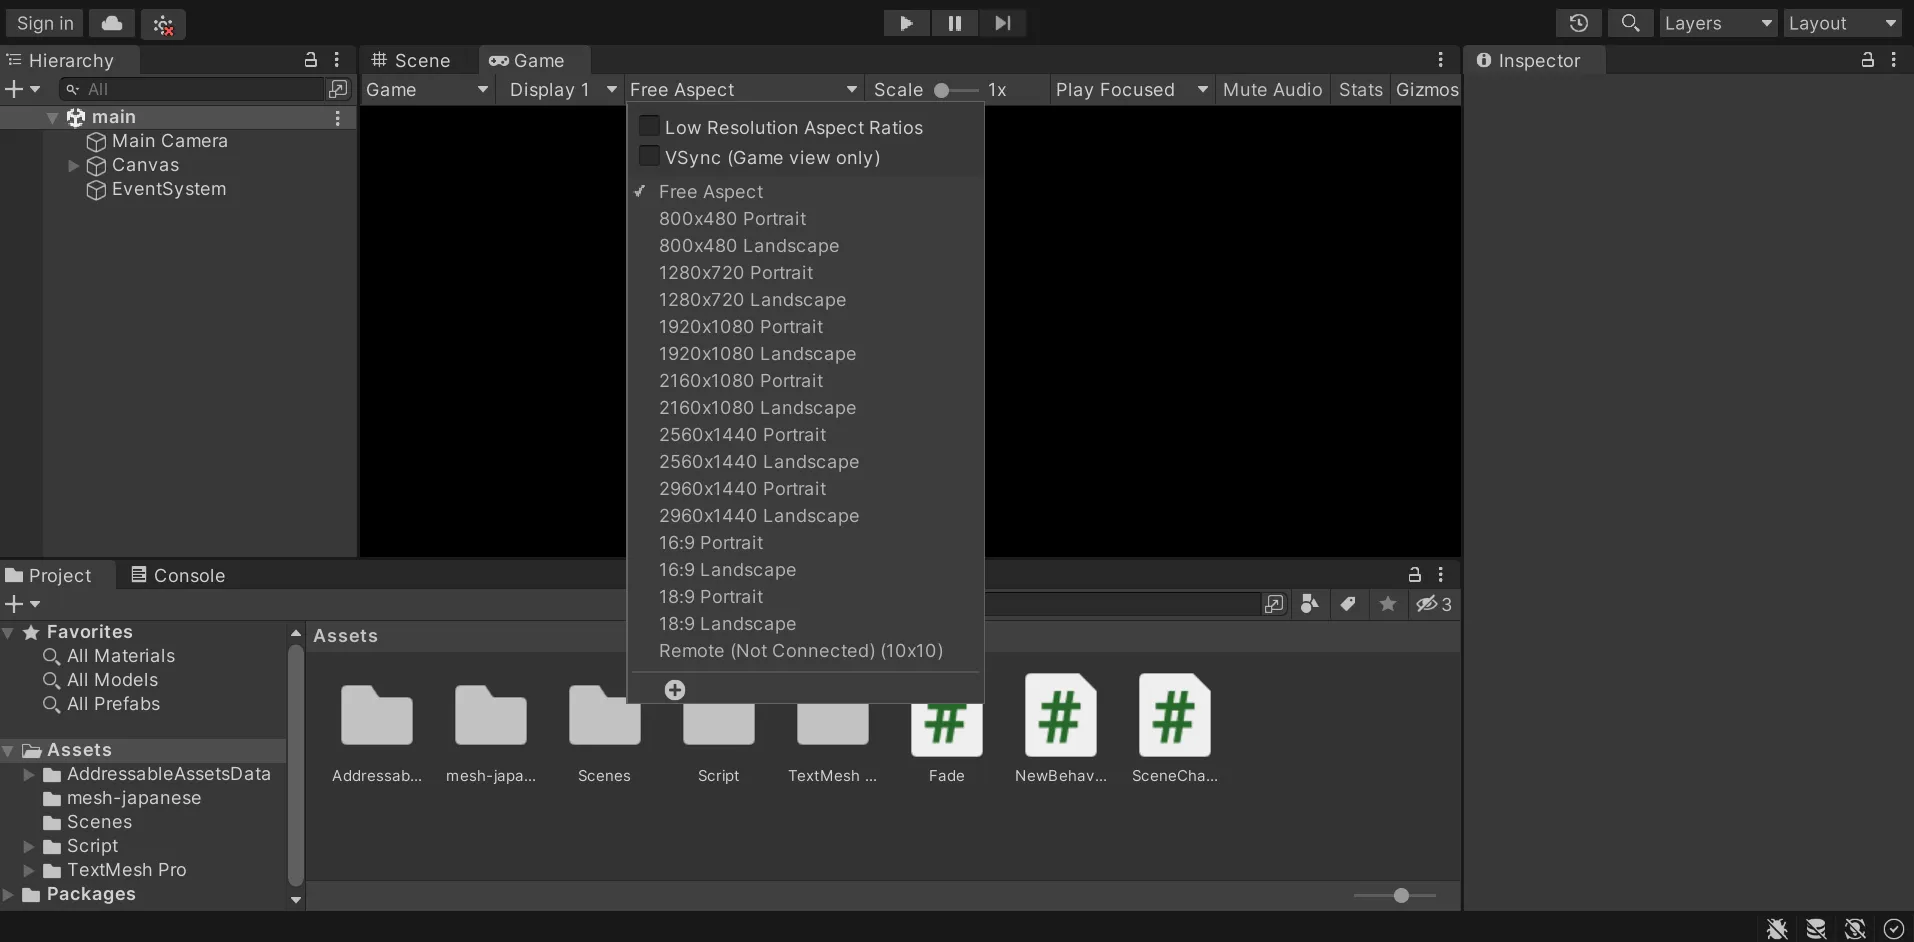Open Hierarchy create plus dropdown

(22, 89)
